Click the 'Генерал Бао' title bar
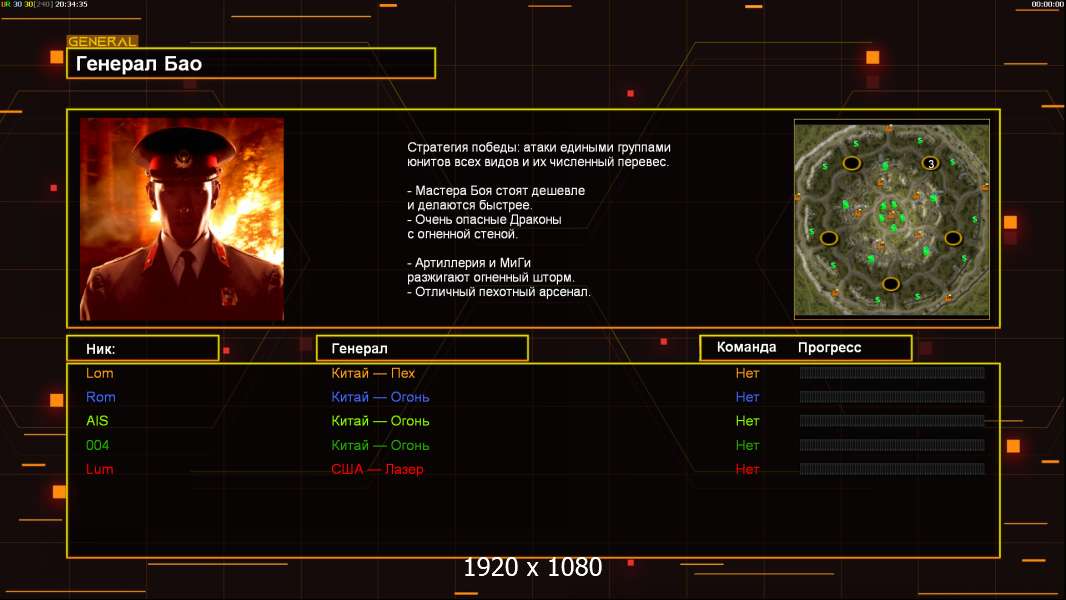Screen dimensions: 1066x600 [250, 64]
